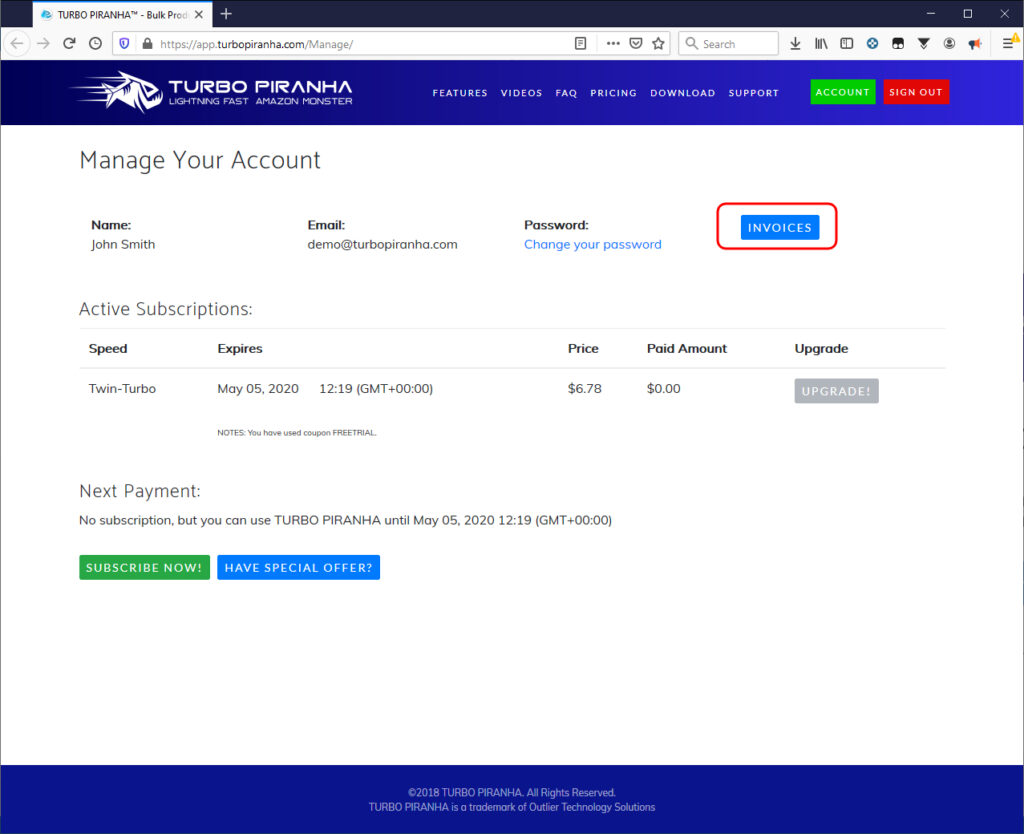The image size is (1024, 834).
Task: Toggle reader view icon in address bar
Action: tap(580, 44)
